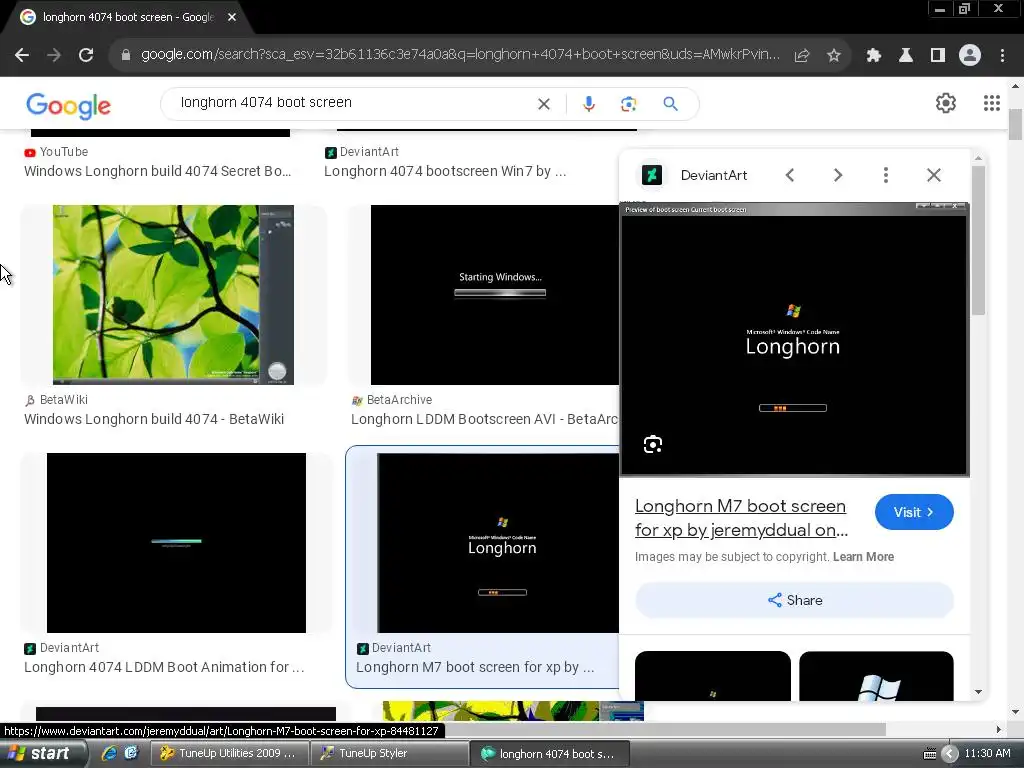
Task: Click into the Google search box
Action: pyautogui.click(x=353, y=103)
